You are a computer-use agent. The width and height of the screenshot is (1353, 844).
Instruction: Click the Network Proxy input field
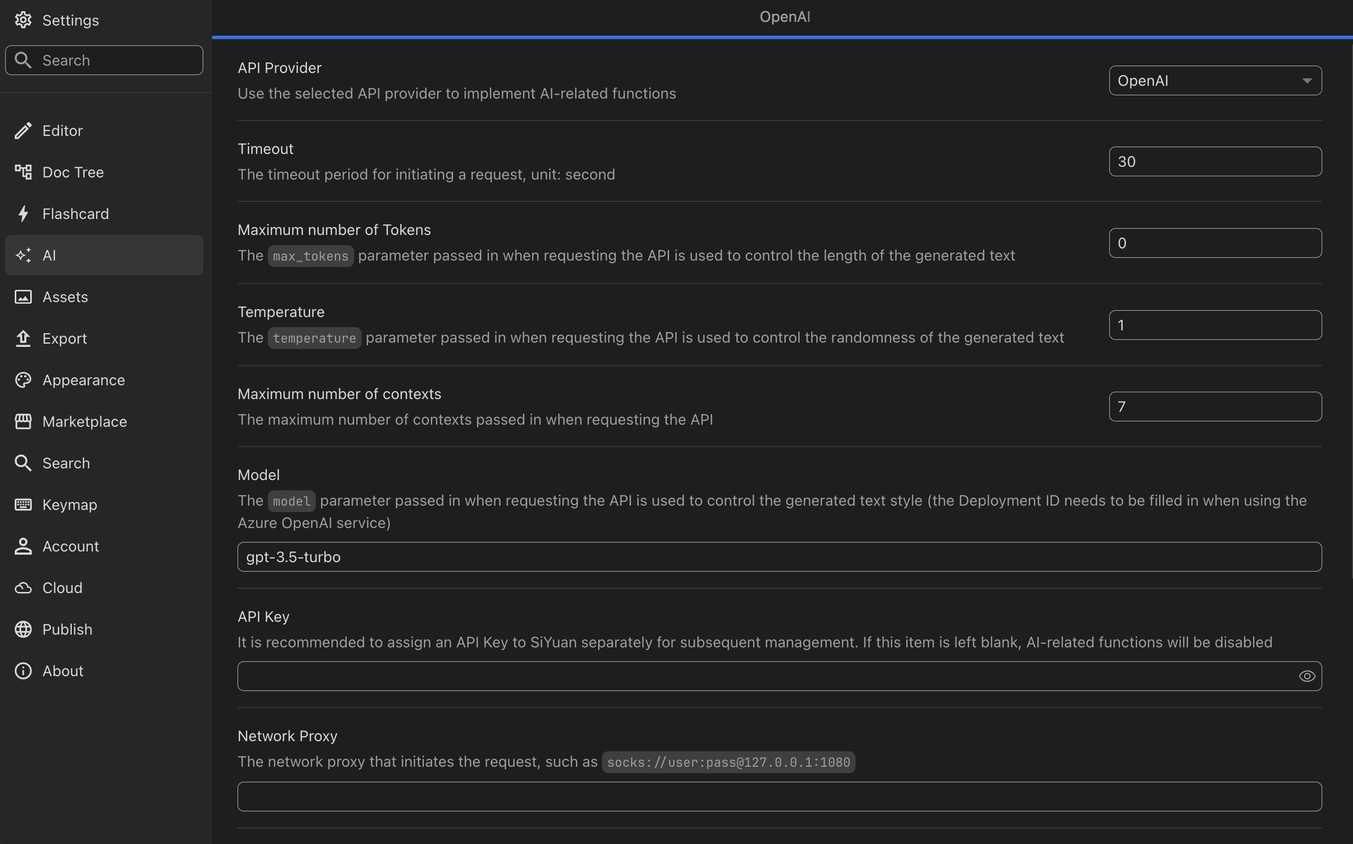[x=779, y=797]
